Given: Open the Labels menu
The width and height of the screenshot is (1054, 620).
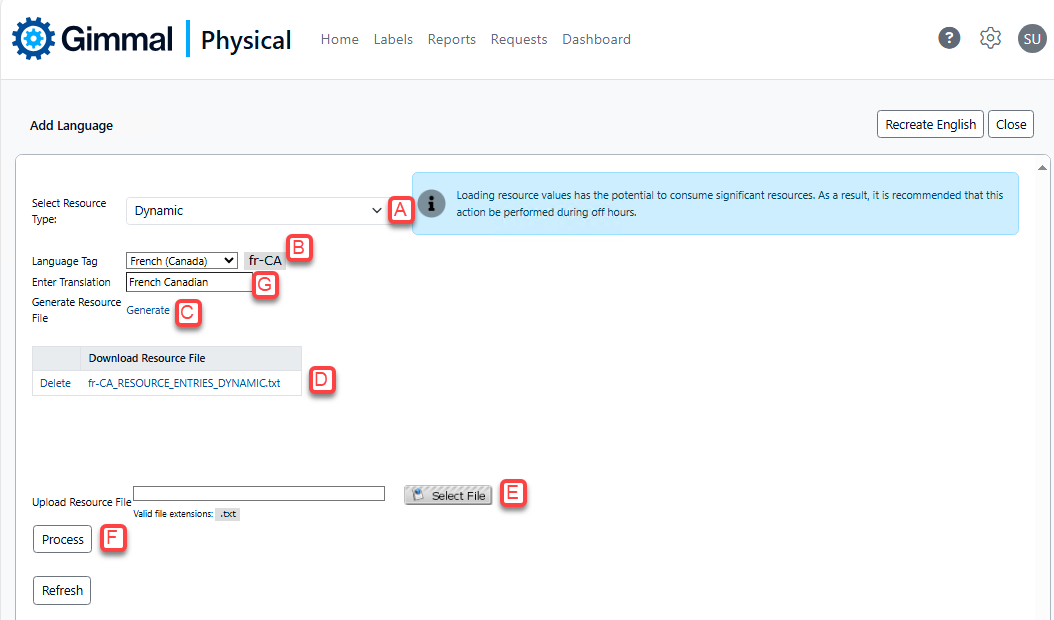Looking at the screenshot, I should tap(393, 40).
